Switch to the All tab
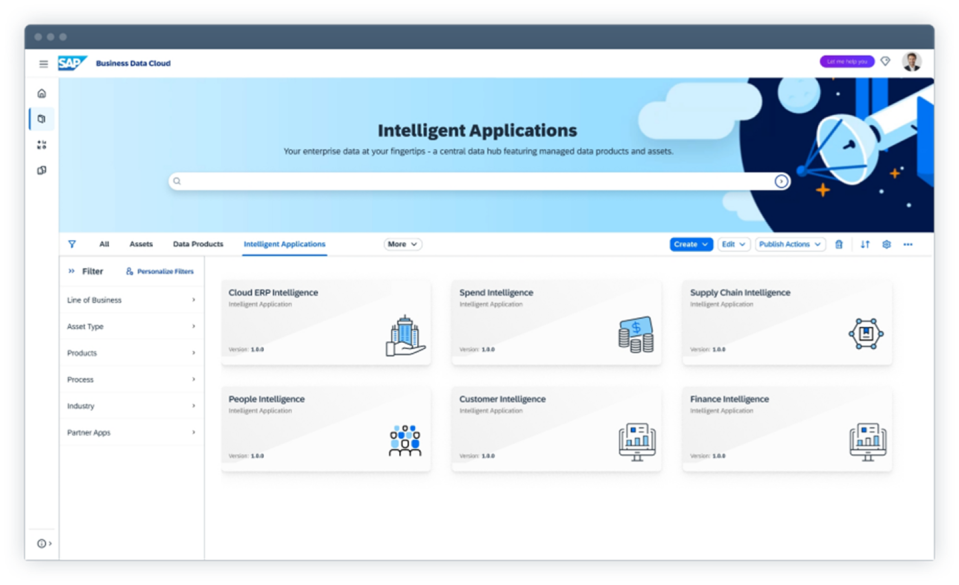This screenshot has width=959, height=585. tap(104, 244)
